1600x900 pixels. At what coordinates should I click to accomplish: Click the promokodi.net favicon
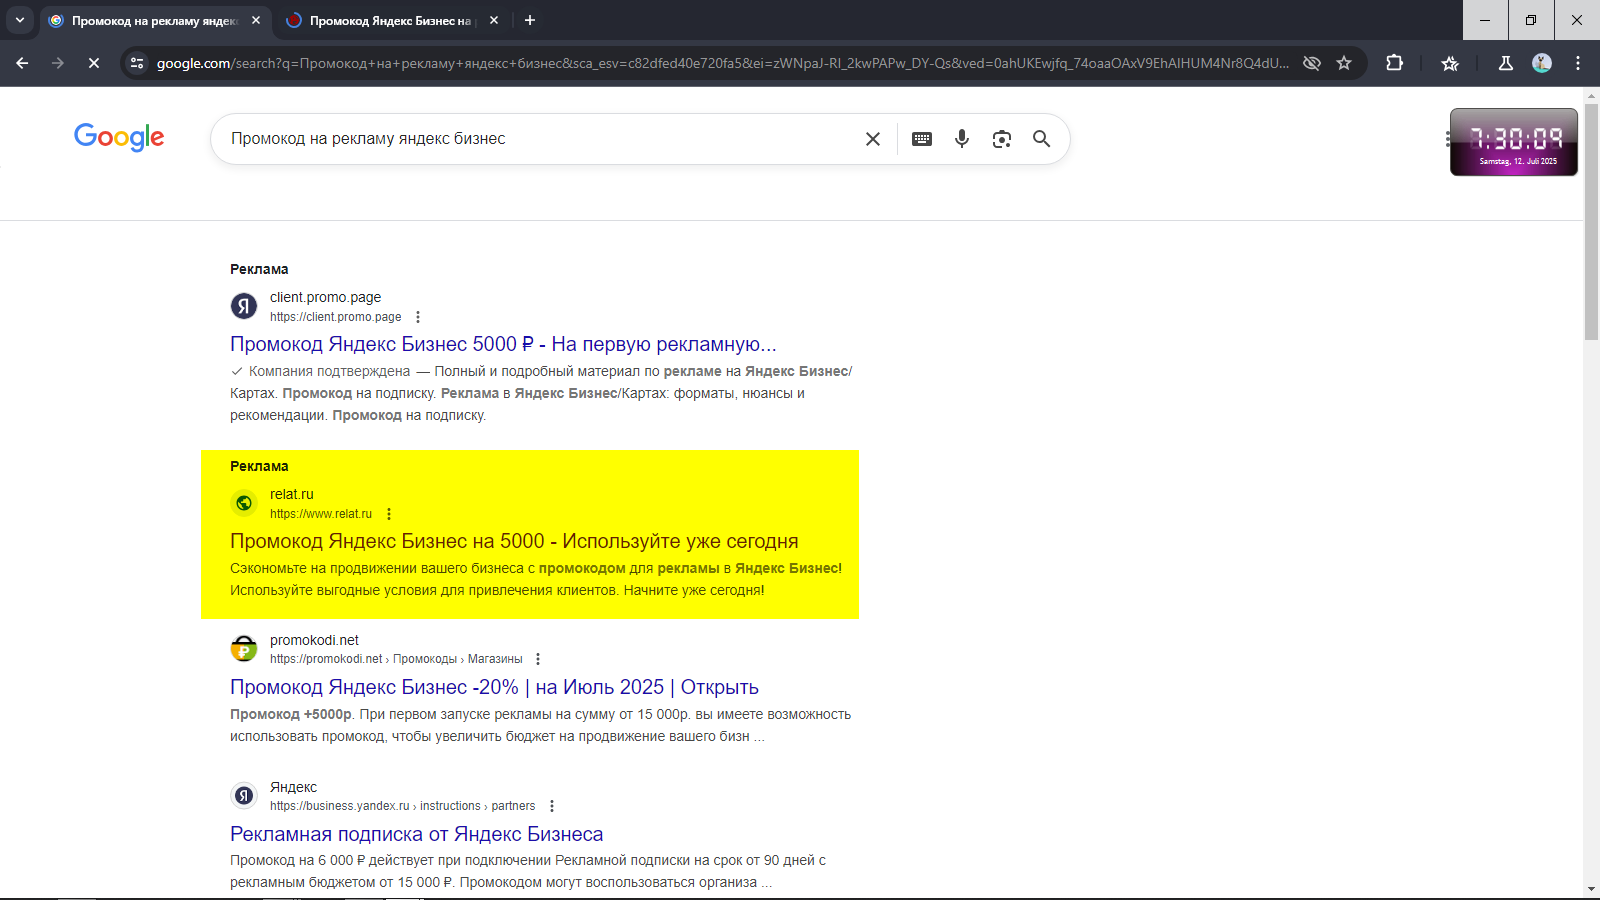[244, 649]
